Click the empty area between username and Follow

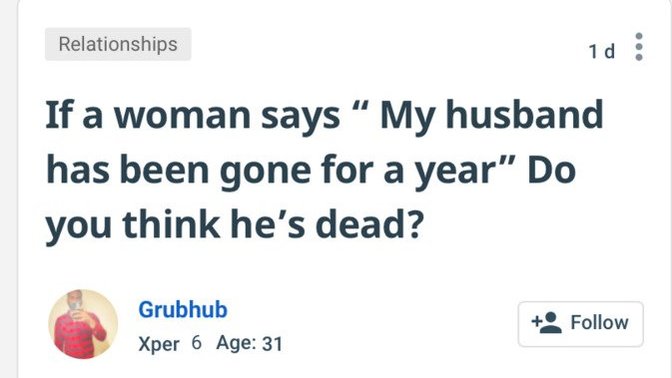[399, 324]
